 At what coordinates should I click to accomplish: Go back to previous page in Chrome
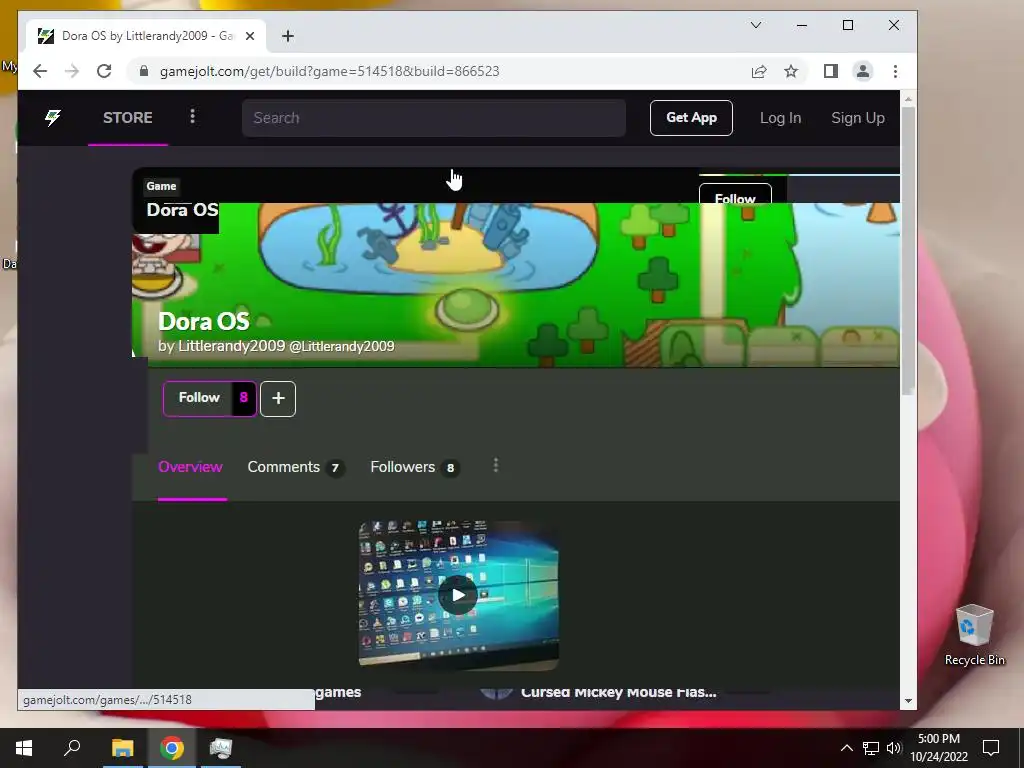tap(40, 71)
